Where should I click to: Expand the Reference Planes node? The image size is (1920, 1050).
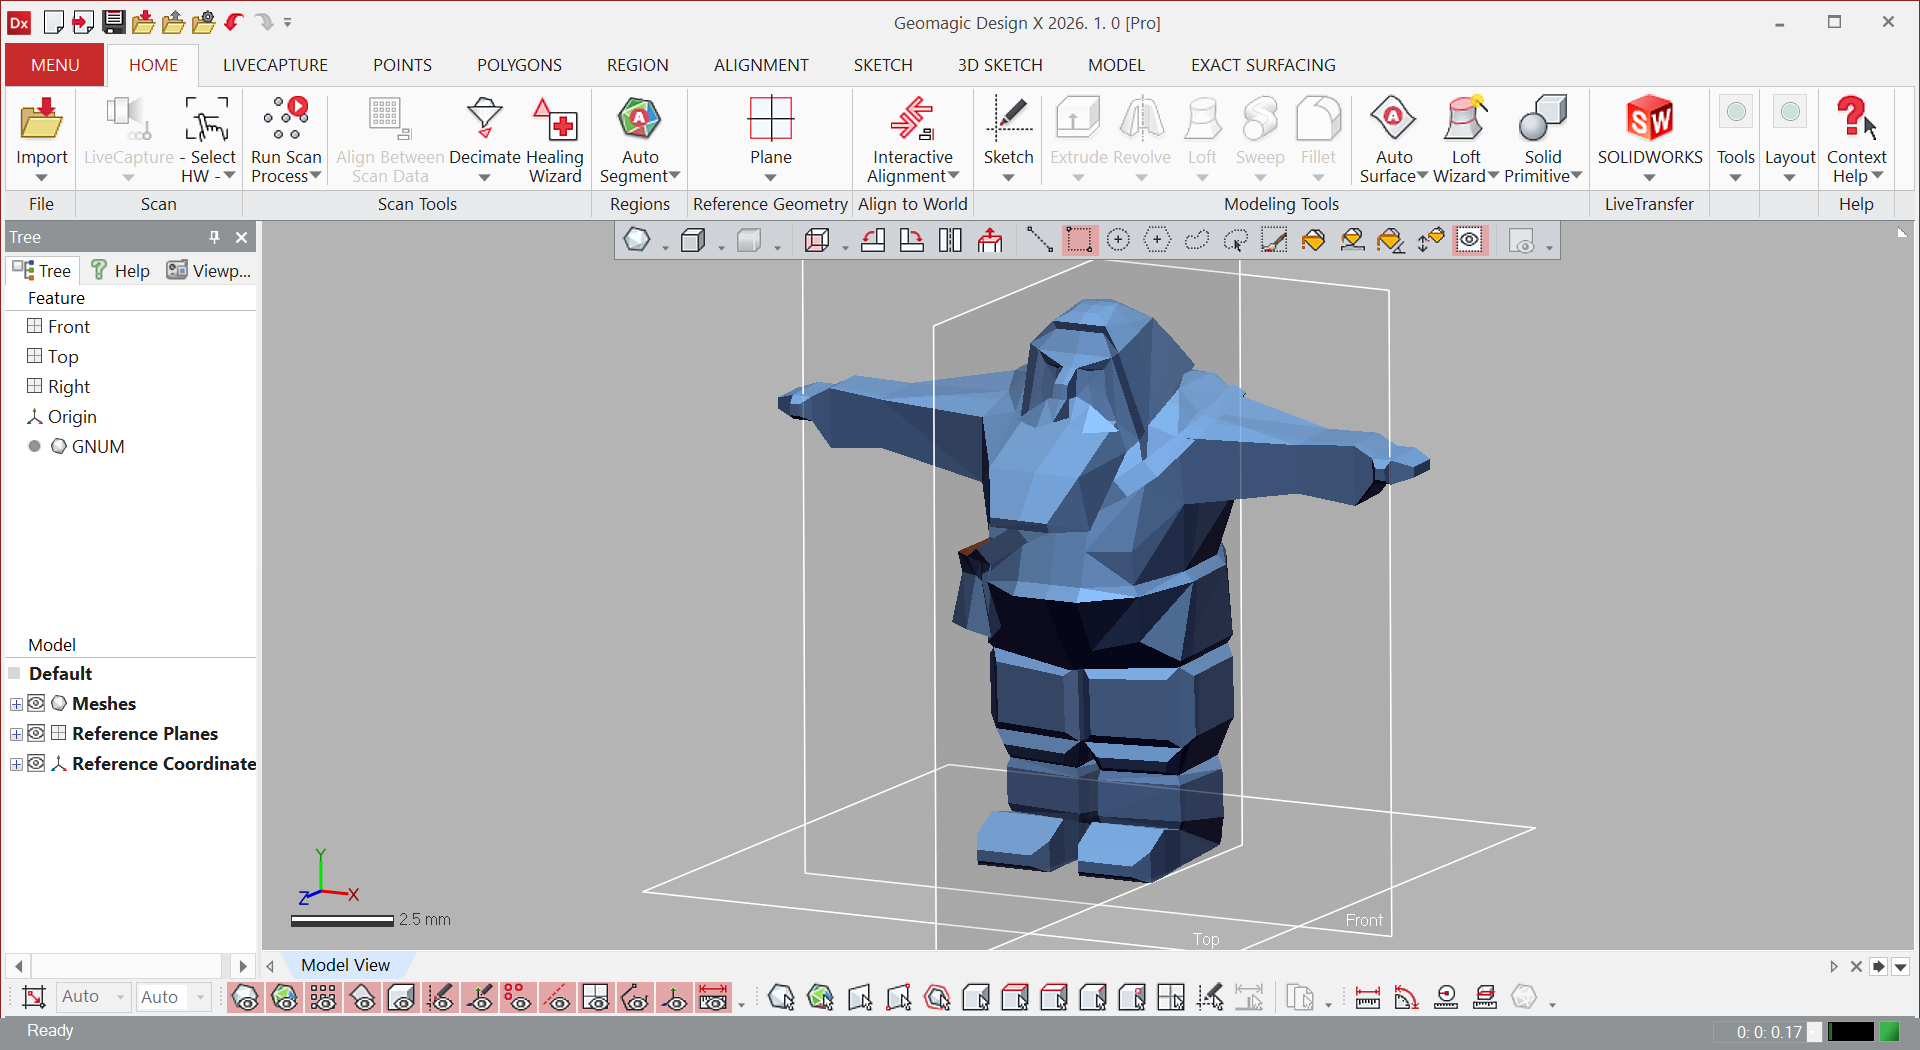pyautogui.click(x=16, y=734)
